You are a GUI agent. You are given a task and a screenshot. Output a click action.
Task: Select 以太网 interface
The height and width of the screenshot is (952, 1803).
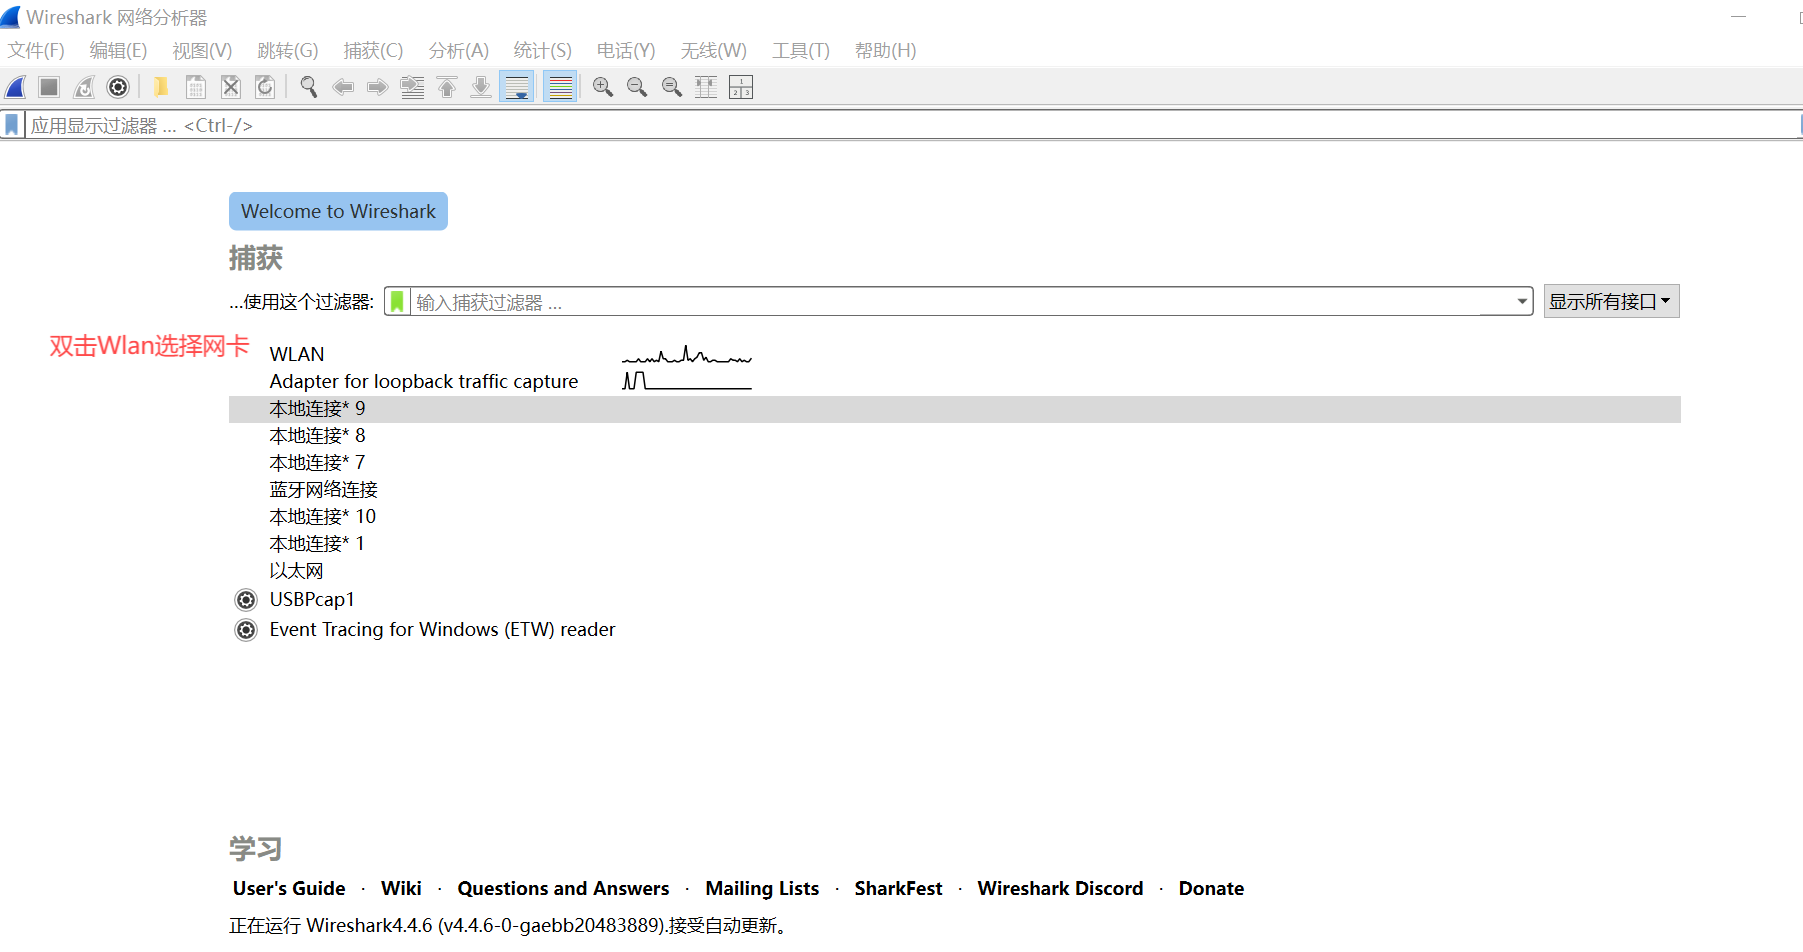[955, 571]
